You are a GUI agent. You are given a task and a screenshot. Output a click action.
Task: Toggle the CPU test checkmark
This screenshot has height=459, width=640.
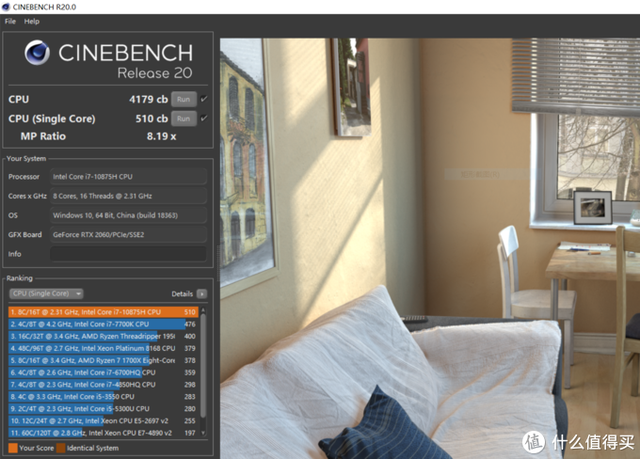click(x=204, y=99)
